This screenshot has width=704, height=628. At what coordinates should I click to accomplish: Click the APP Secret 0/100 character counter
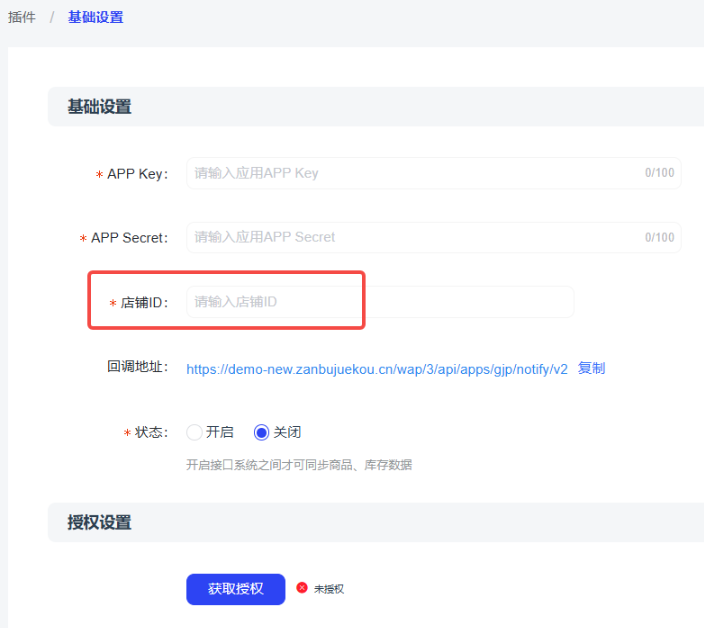[659, 238]
